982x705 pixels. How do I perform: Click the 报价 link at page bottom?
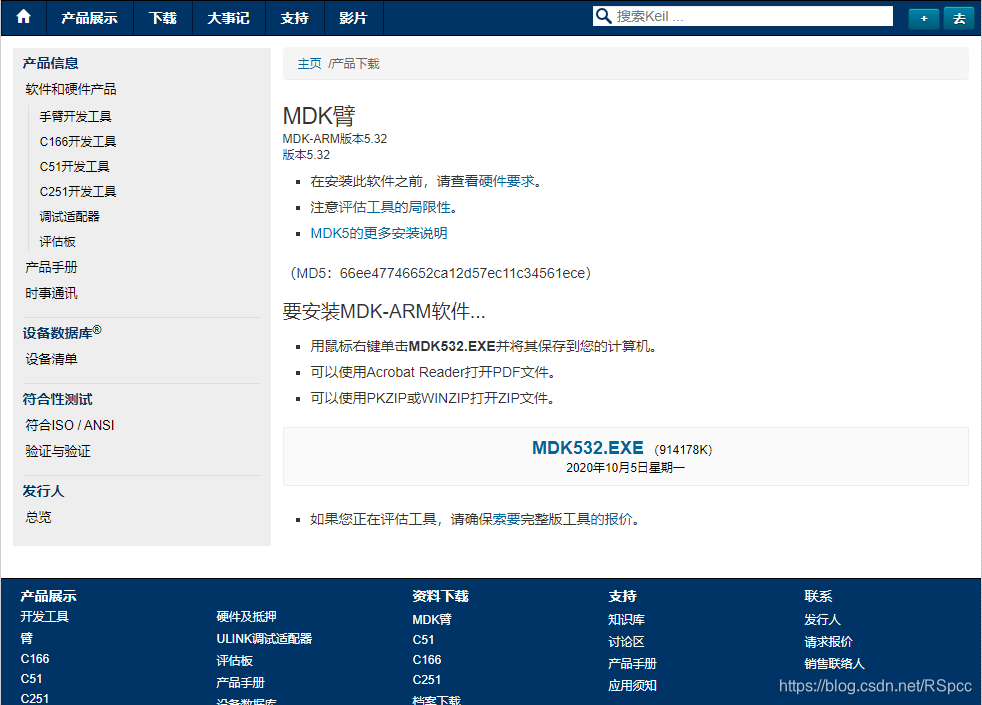click(x=622, y=519)
